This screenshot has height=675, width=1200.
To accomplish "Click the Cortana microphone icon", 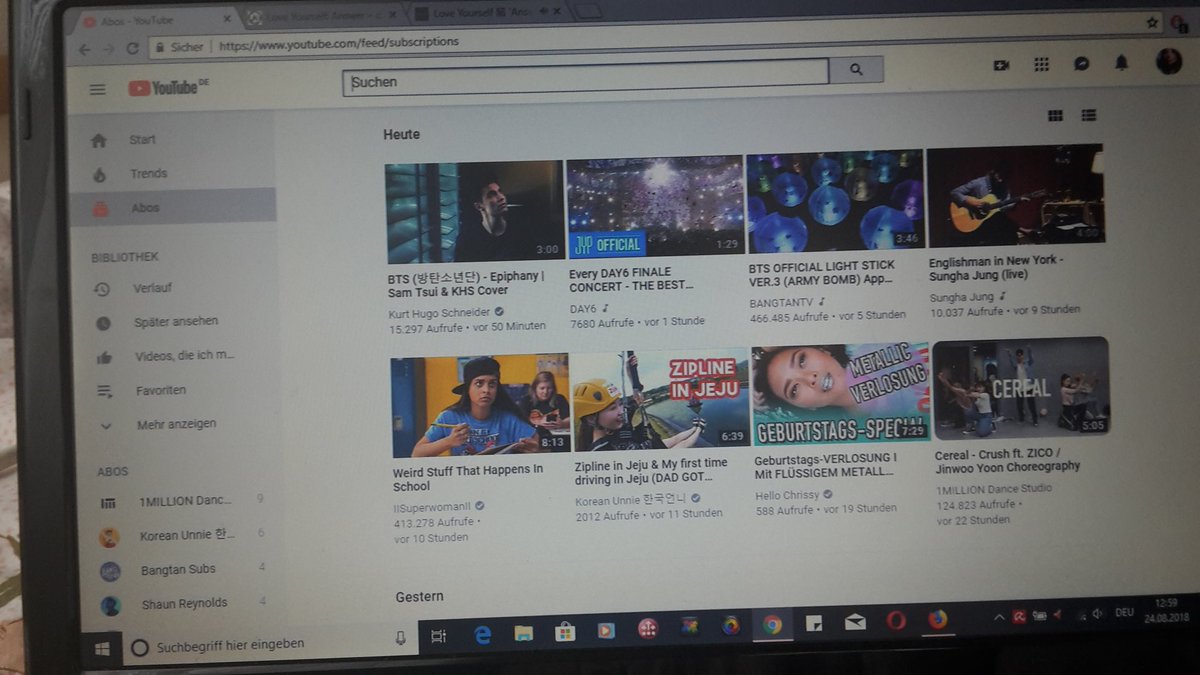I will (x=401, y=638).
